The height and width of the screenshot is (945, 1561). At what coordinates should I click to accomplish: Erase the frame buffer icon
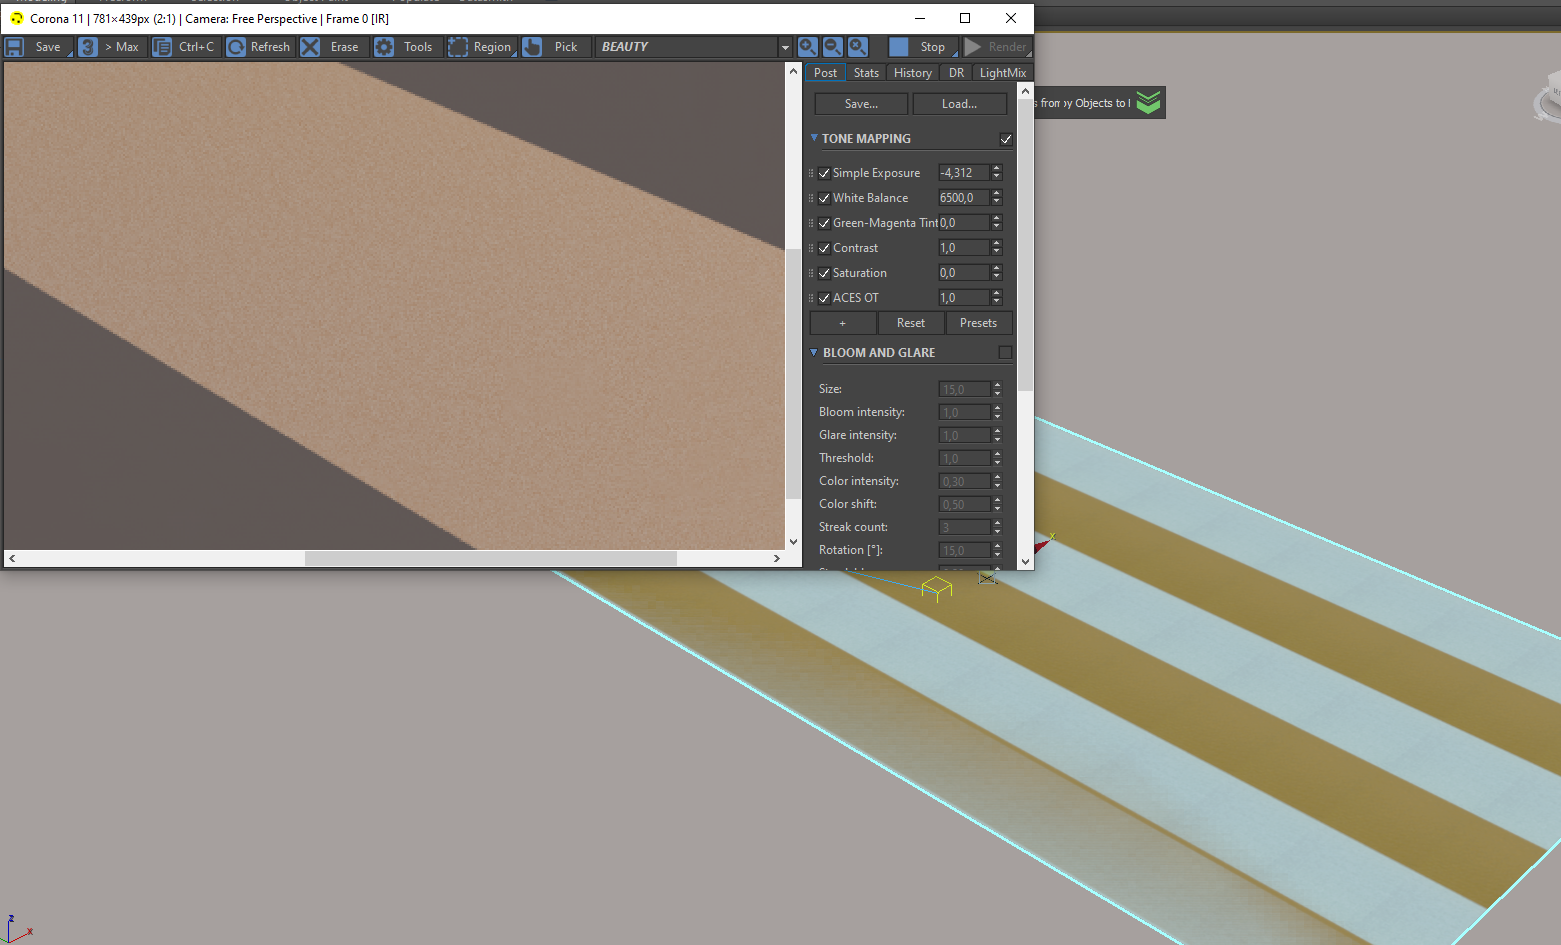pyautogui.click(x=311, y=47)
